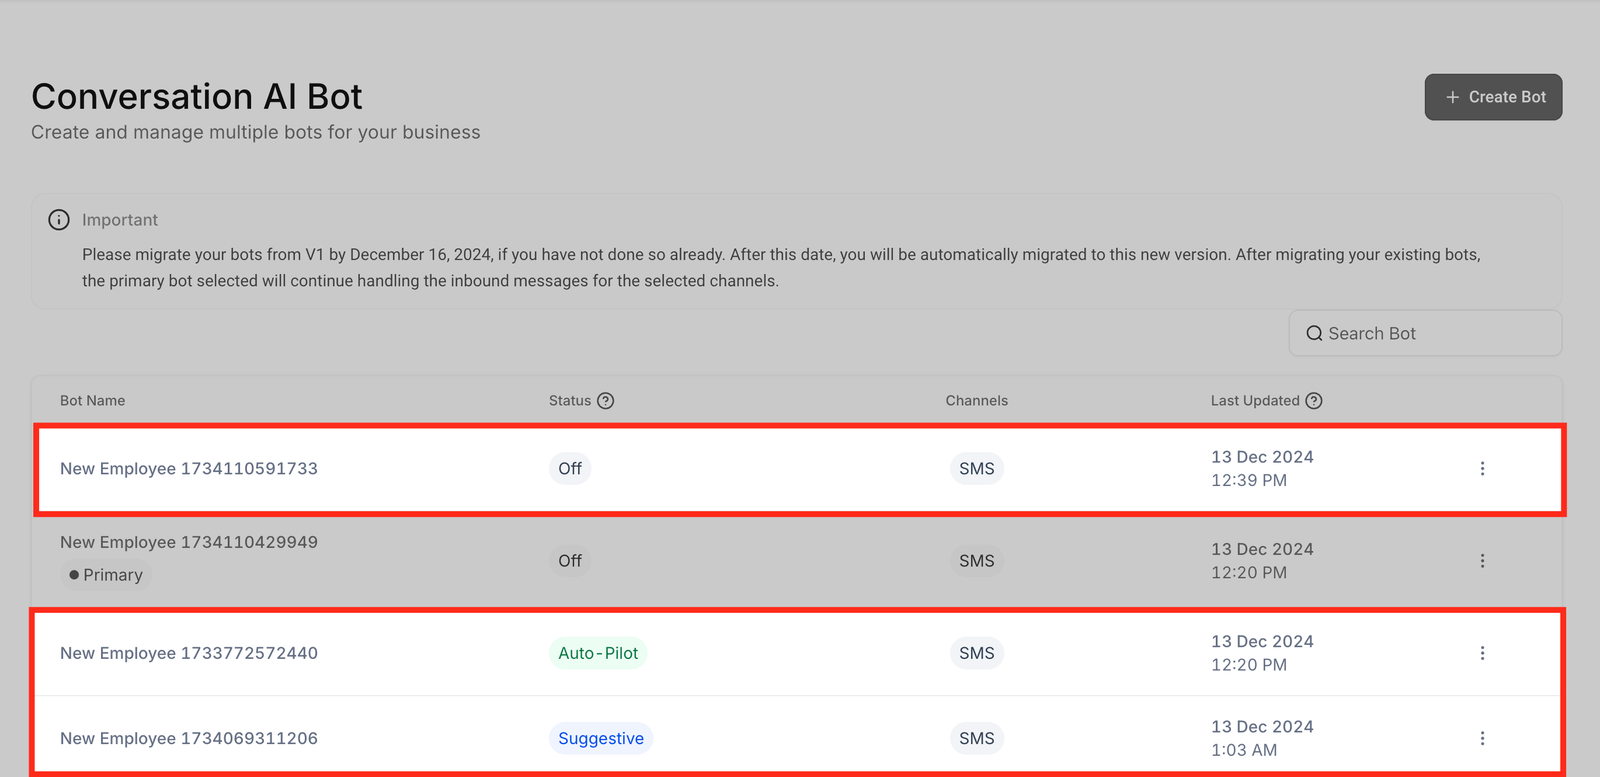Select bot New Employee 1733772572440
The width and height of the screenshot is (1600, 777).
click(x=189, y=653)
